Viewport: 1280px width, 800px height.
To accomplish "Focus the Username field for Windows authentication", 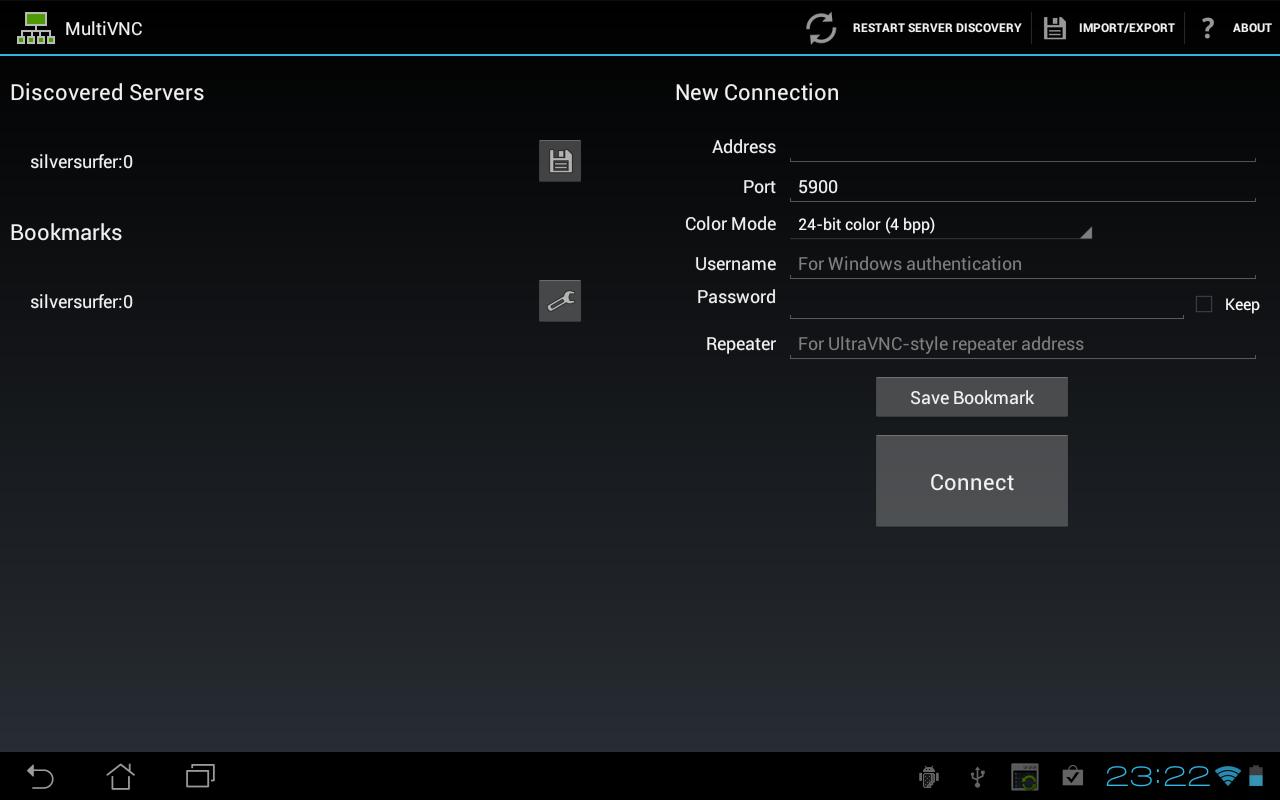I will click(x=1022, y=263).
